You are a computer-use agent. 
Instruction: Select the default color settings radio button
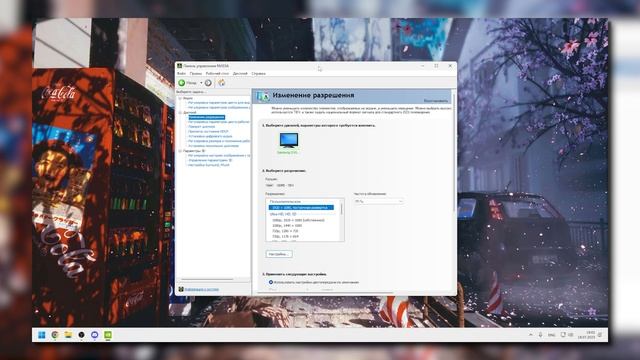[x=271, y=282]
